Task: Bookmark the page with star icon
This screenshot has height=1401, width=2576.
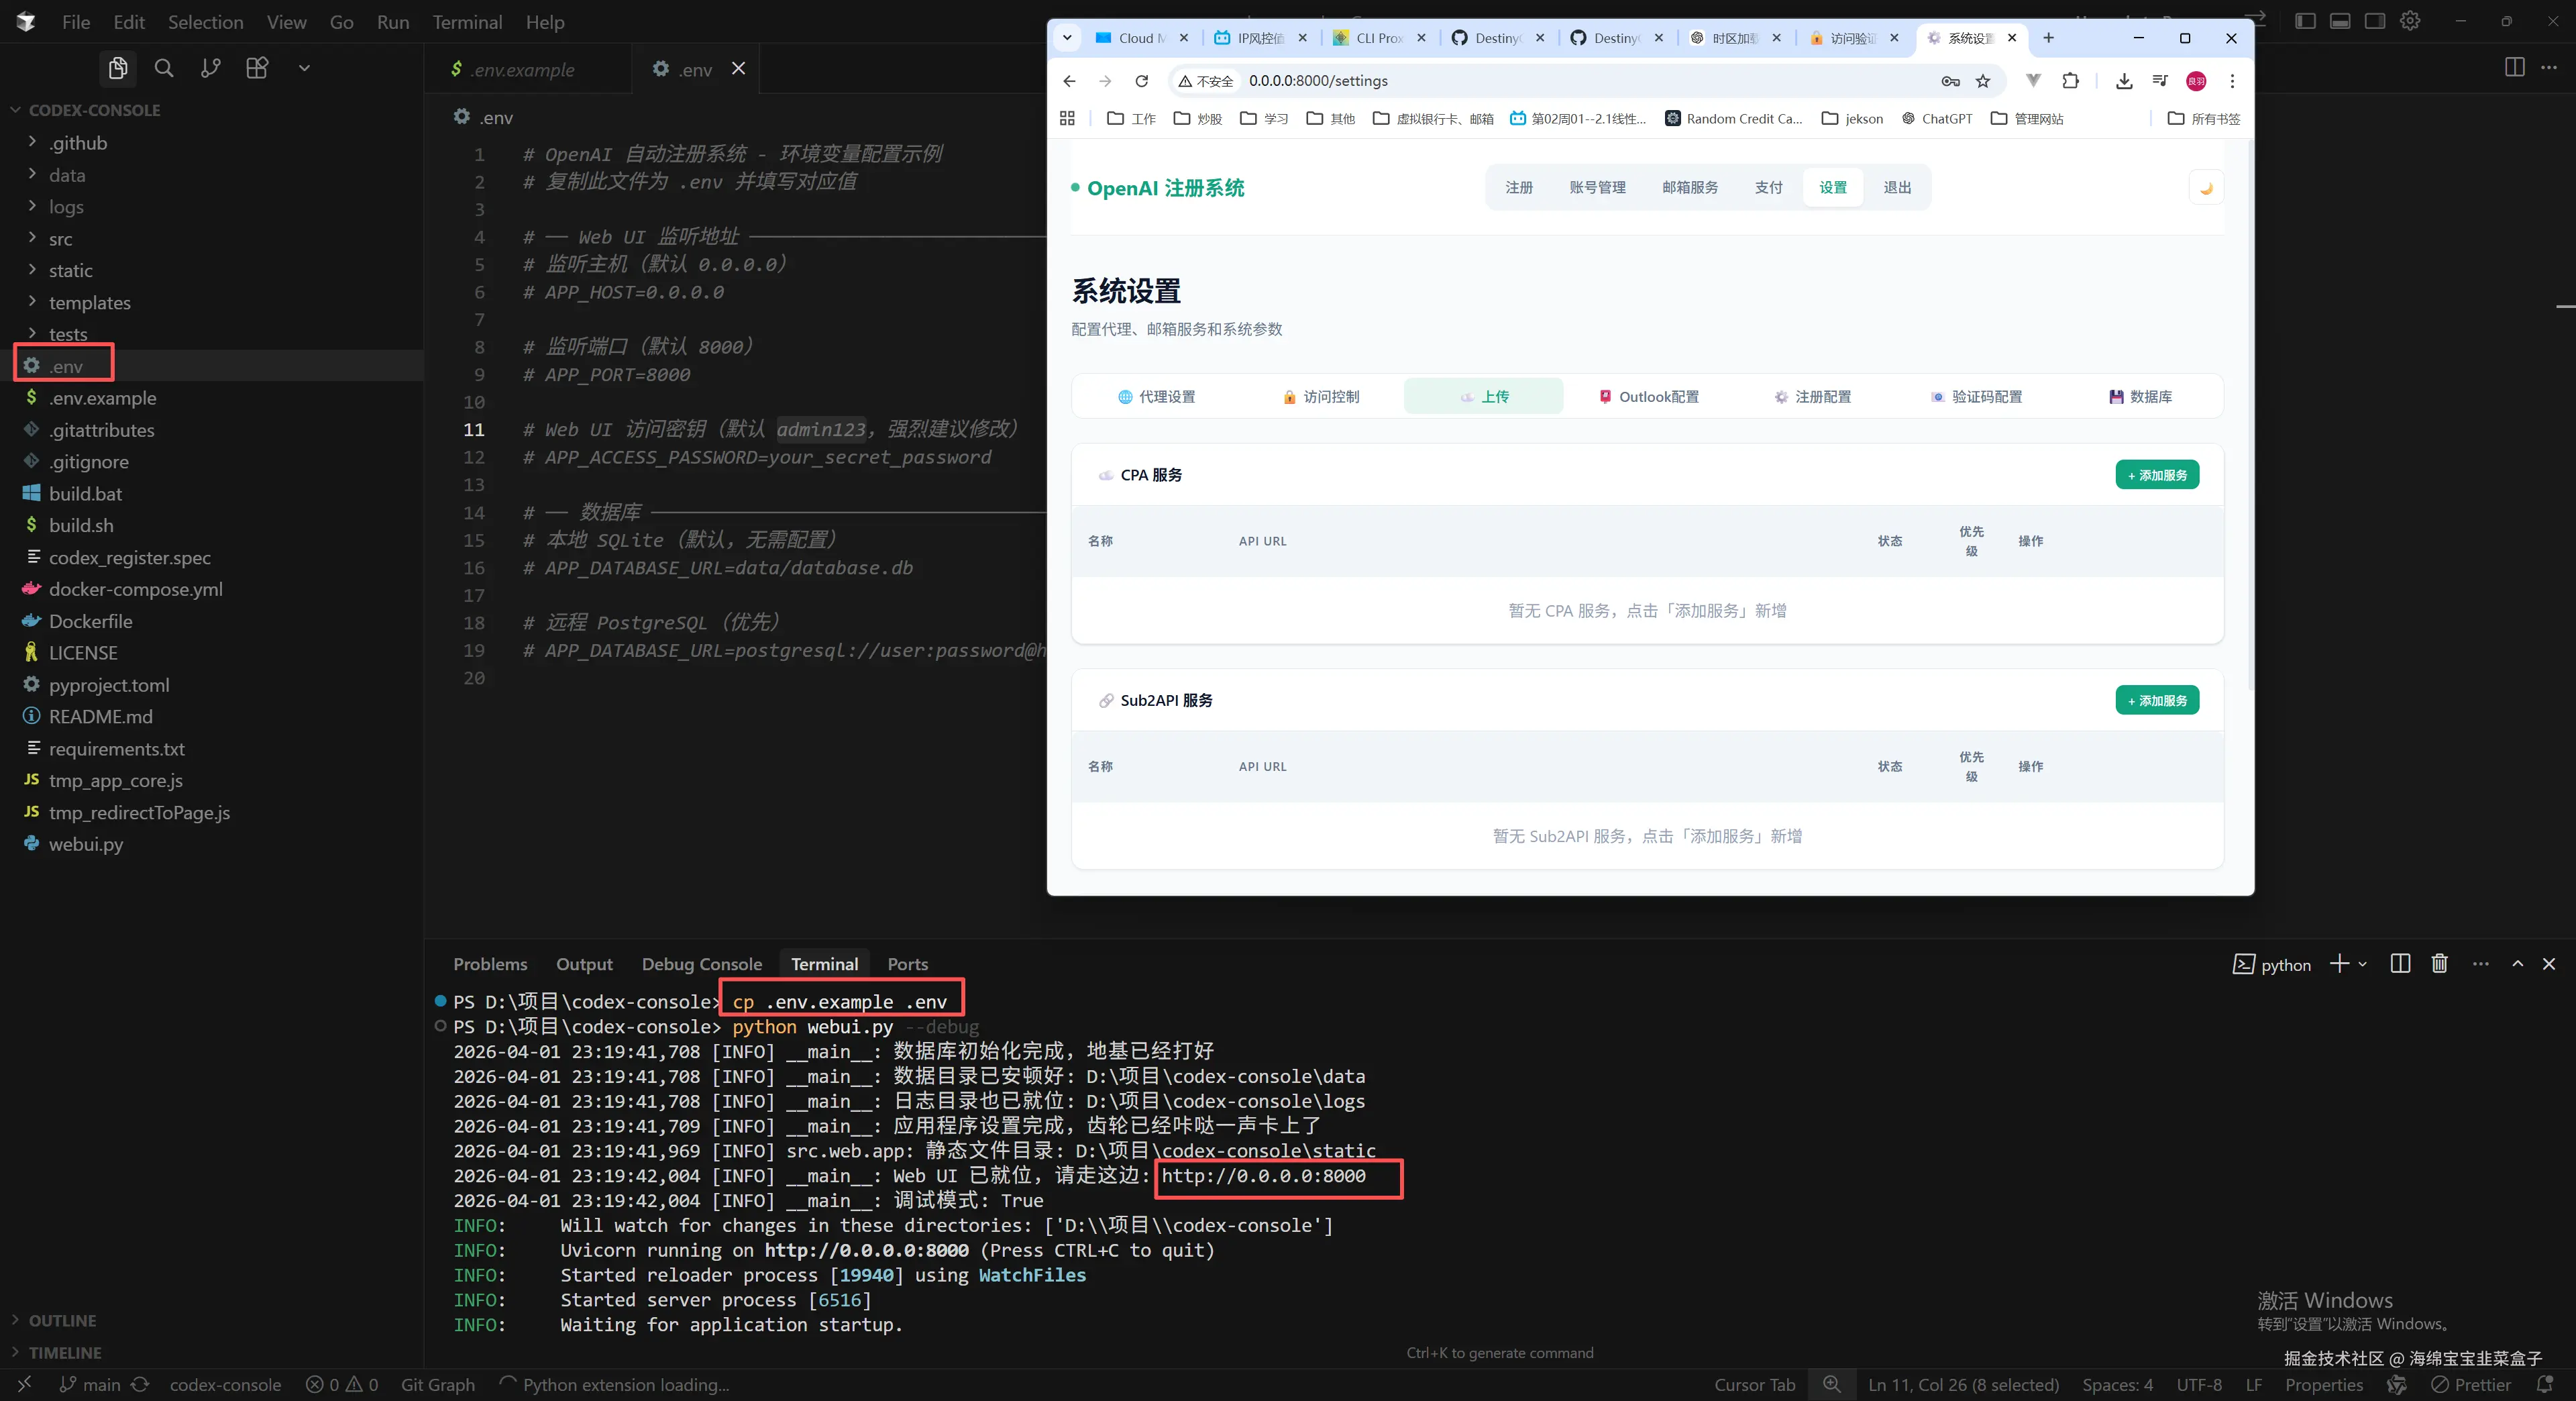Action: tap(1983, 81)
